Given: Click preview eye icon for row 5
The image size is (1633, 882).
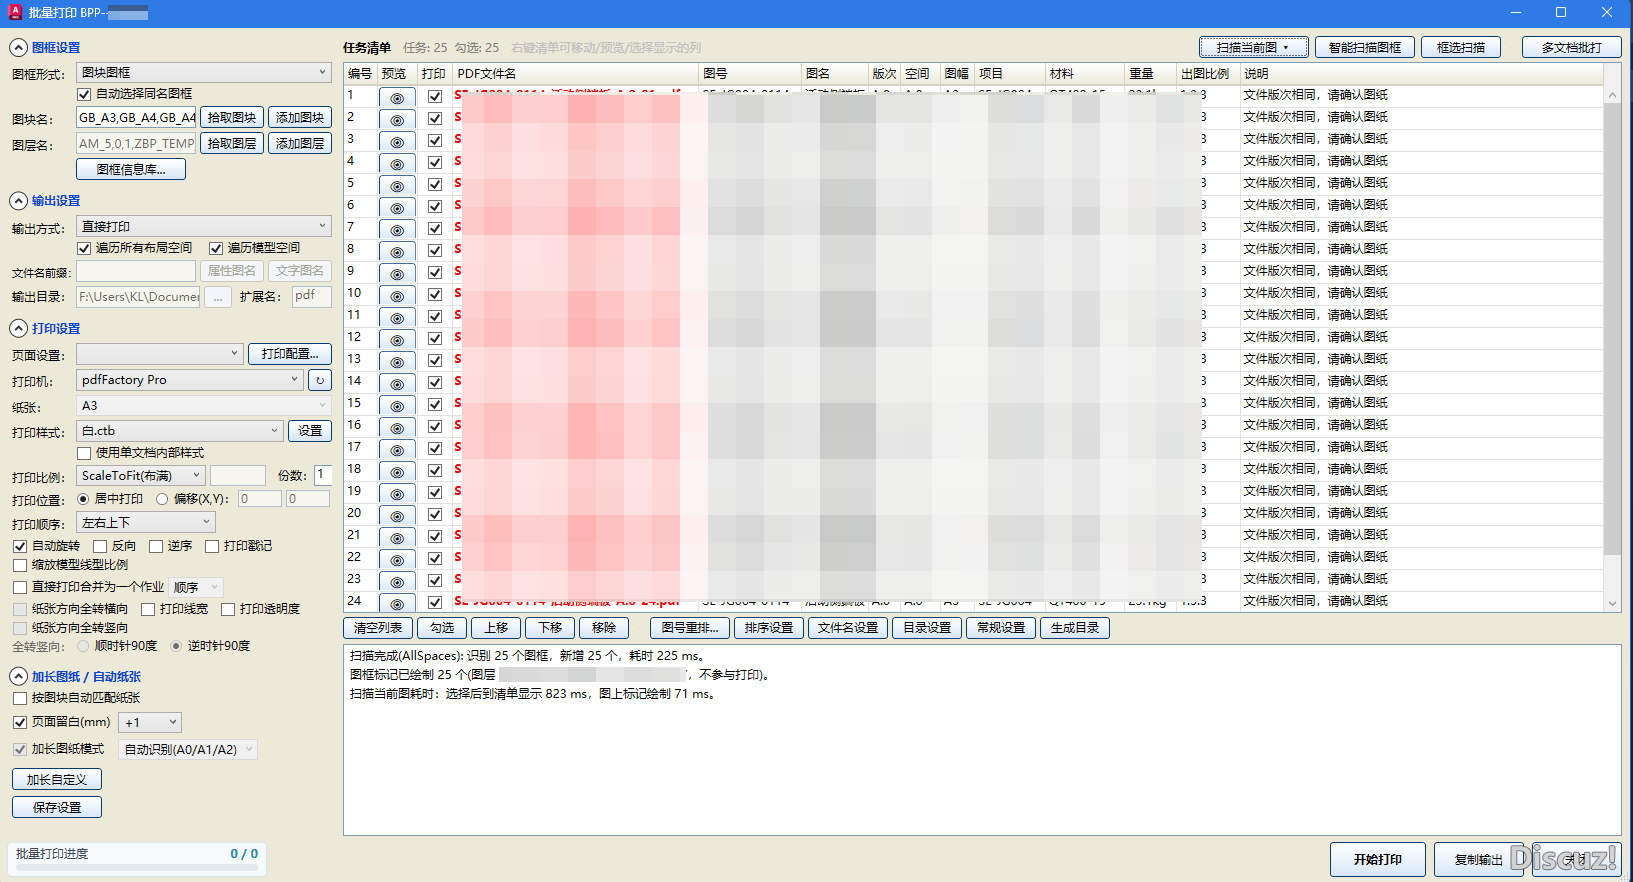Looking at the screenshot, I should 397,186.
